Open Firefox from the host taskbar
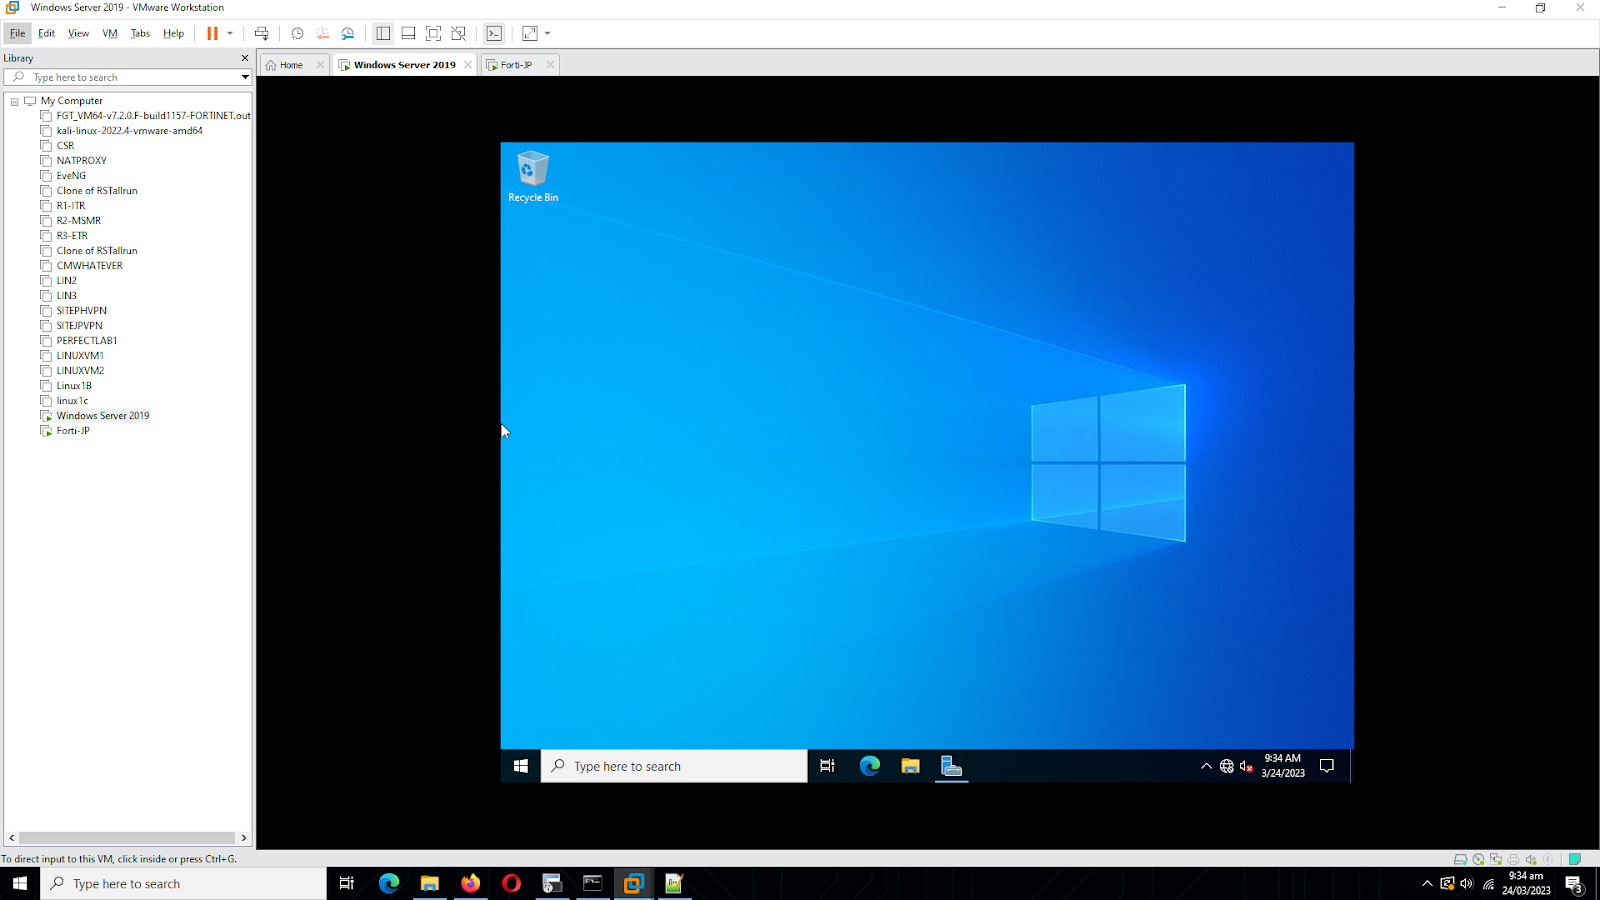Screen dimensions: 1600x900 point(470,883)
